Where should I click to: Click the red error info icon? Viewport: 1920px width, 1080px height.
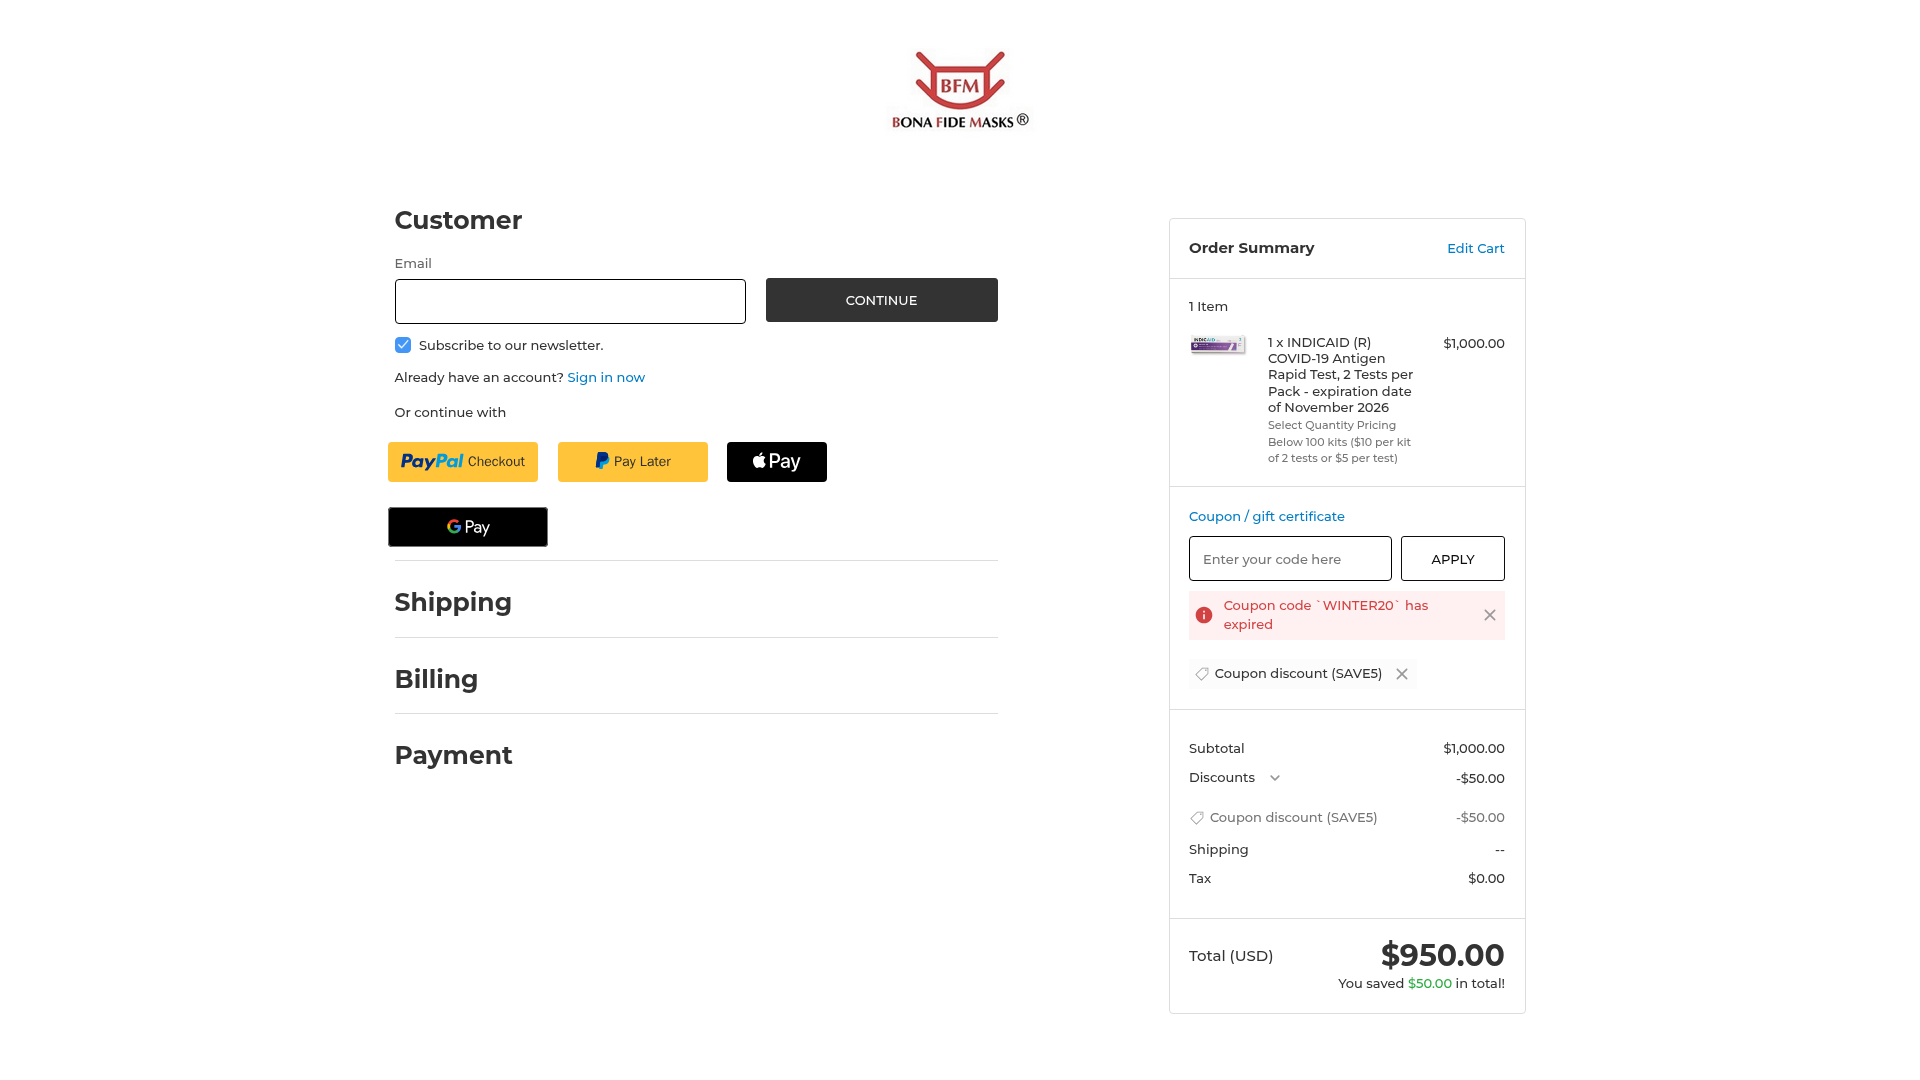[x=1204, y=615]
